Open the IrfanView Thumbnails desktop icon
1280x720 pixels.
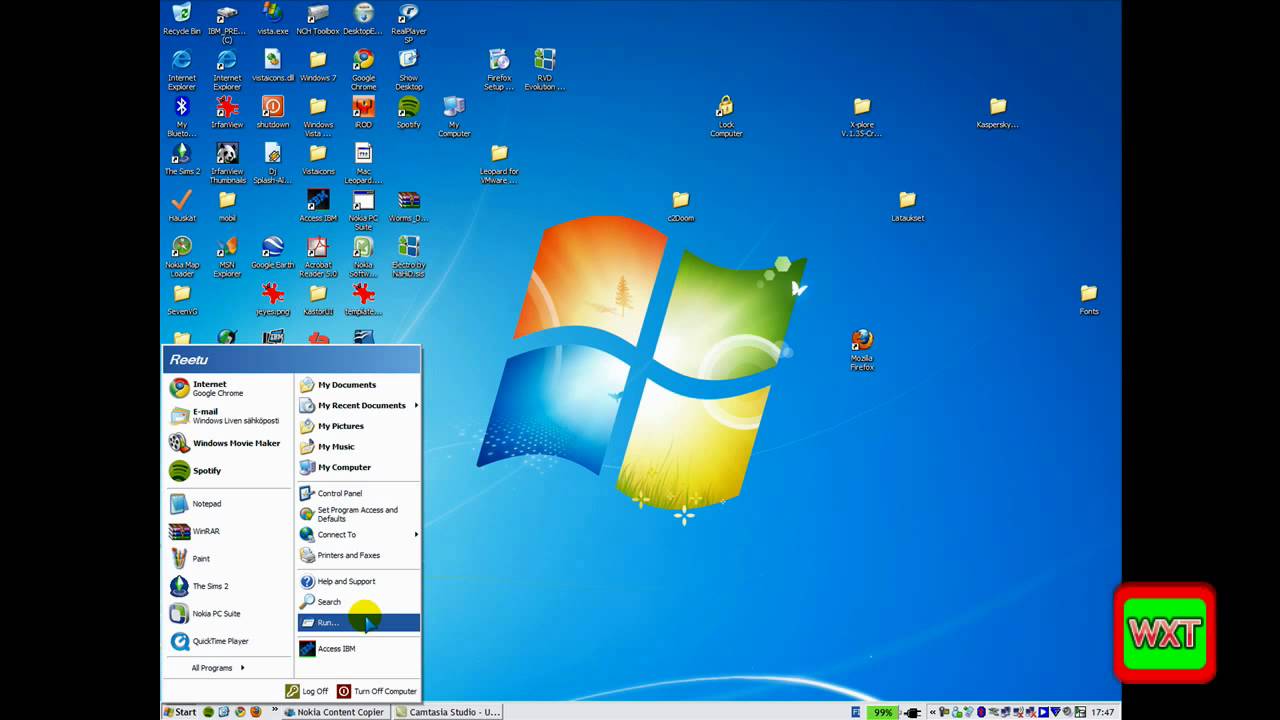(227, 162)
